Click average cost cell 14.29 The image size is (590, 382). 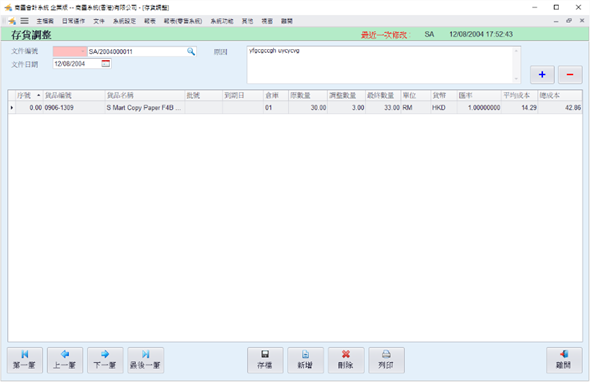[520, 108]
